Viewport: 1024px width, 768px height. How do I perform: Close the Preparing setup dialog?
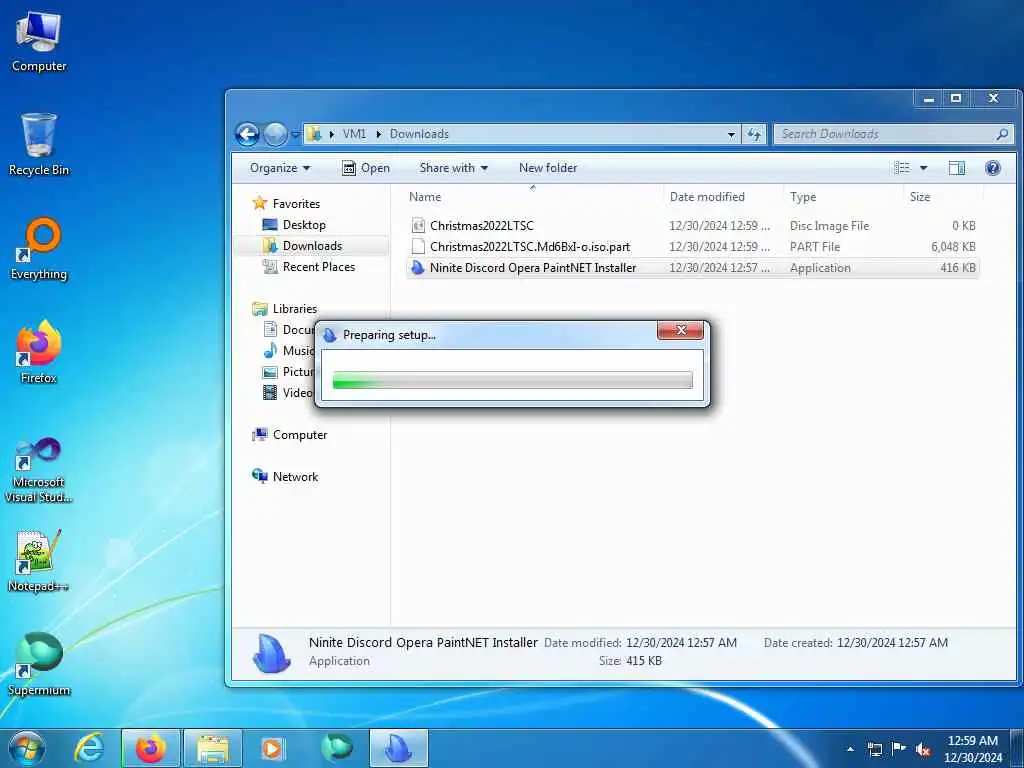point(680,330)
